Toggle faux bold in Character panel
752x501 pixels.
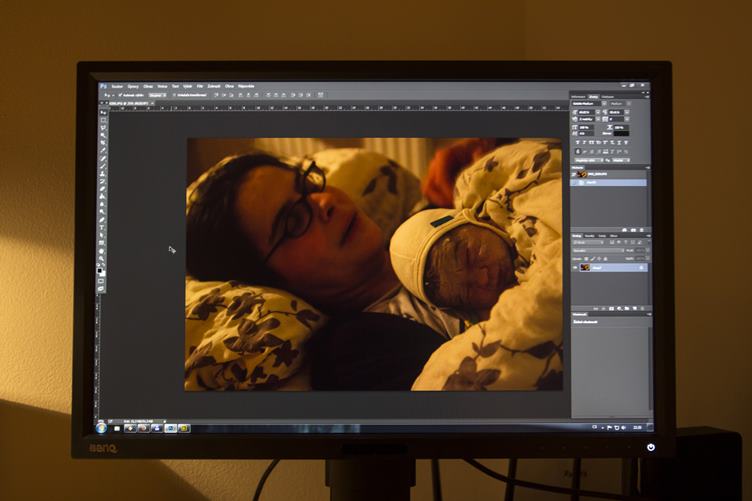577,142
